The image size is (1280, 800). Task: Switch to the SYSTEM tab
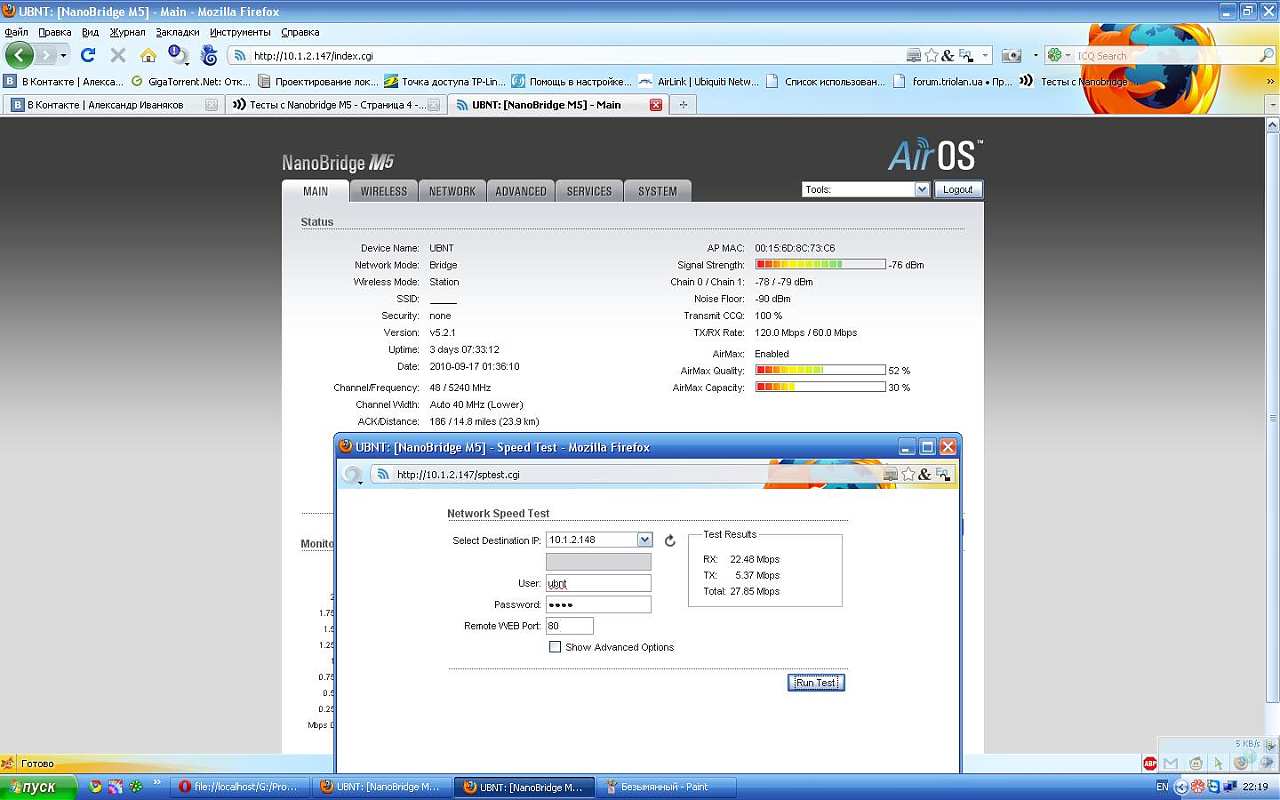(x=658, y=191)
